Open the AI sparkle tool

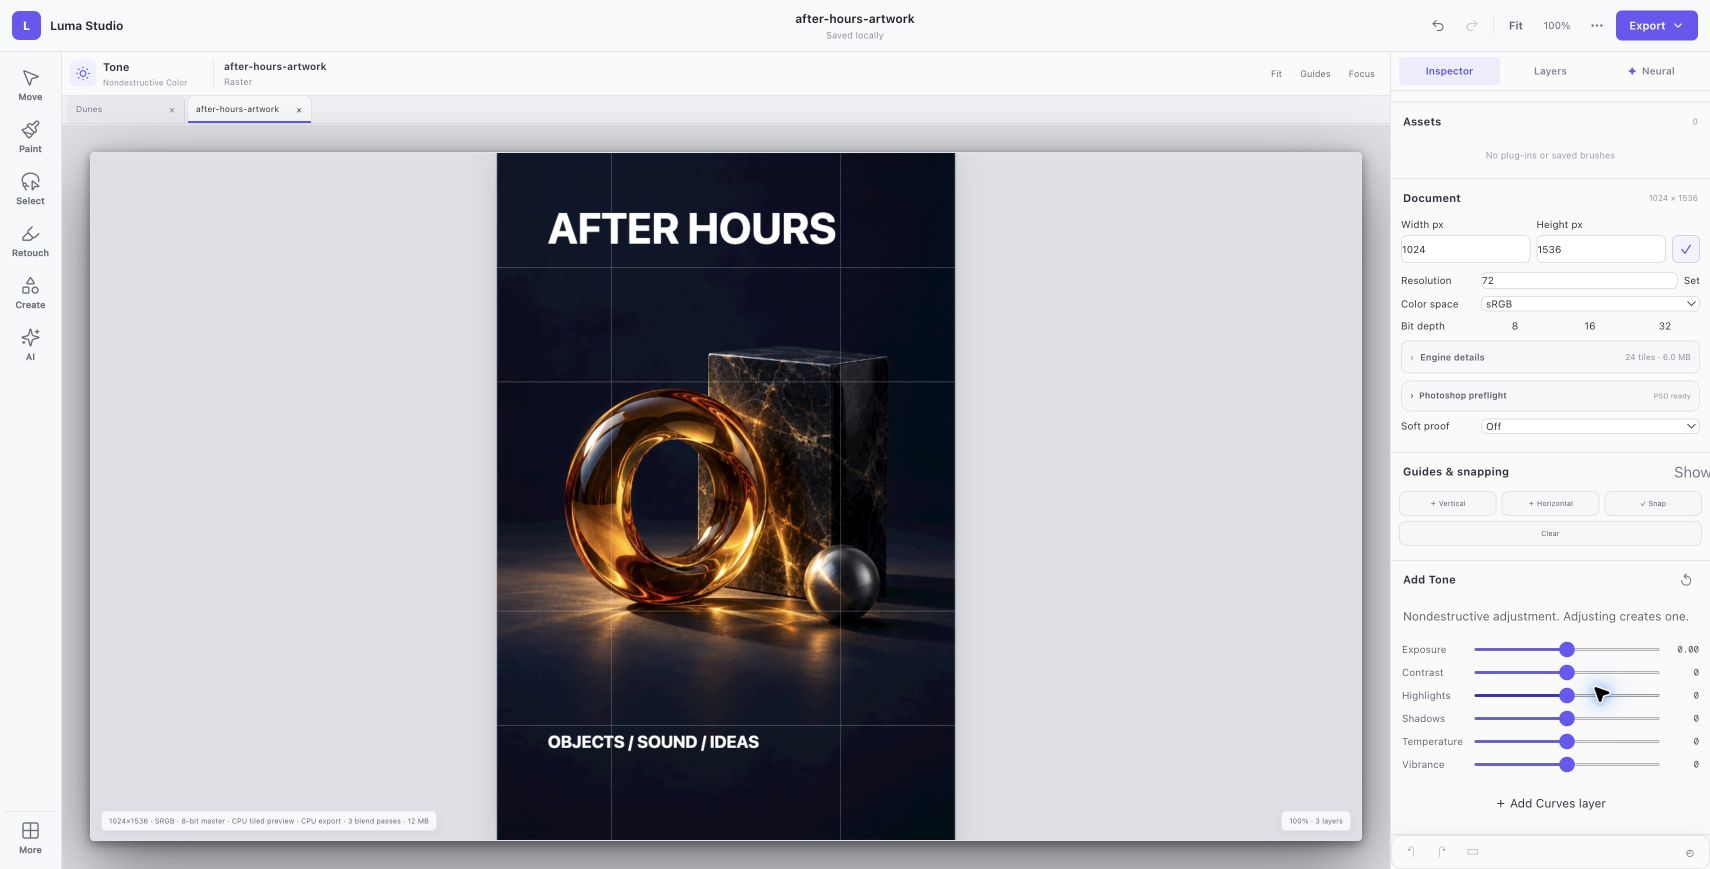coord(30,345)
